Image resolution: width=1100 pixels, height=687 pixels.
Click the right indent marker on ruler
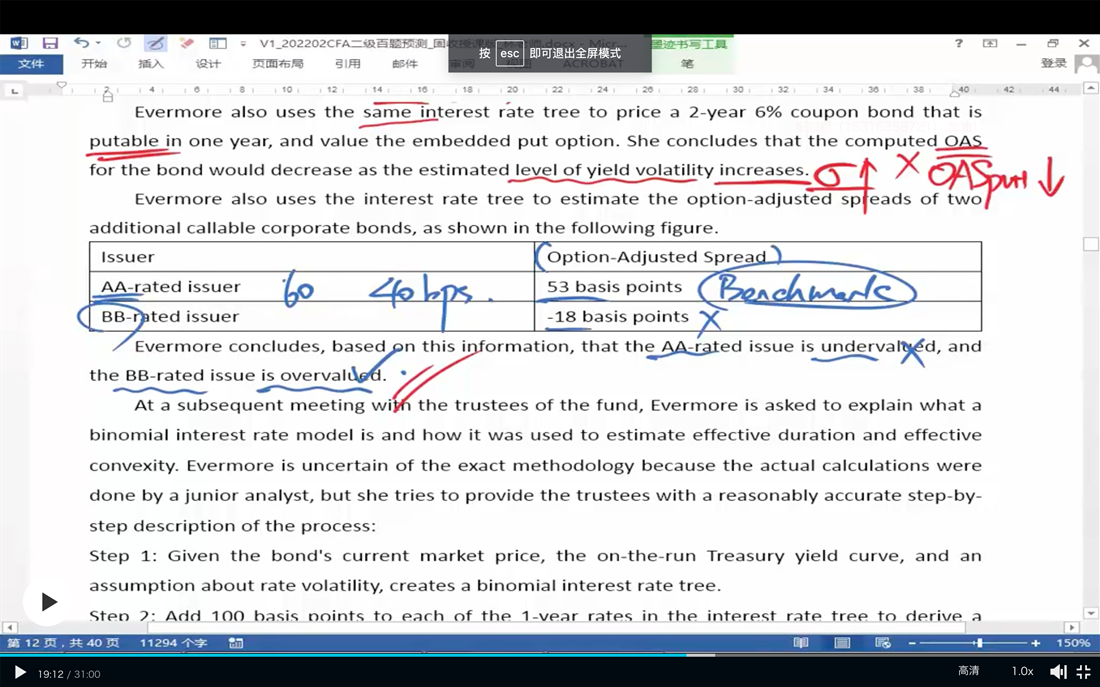pyautogui.click(x=955, y=93)
